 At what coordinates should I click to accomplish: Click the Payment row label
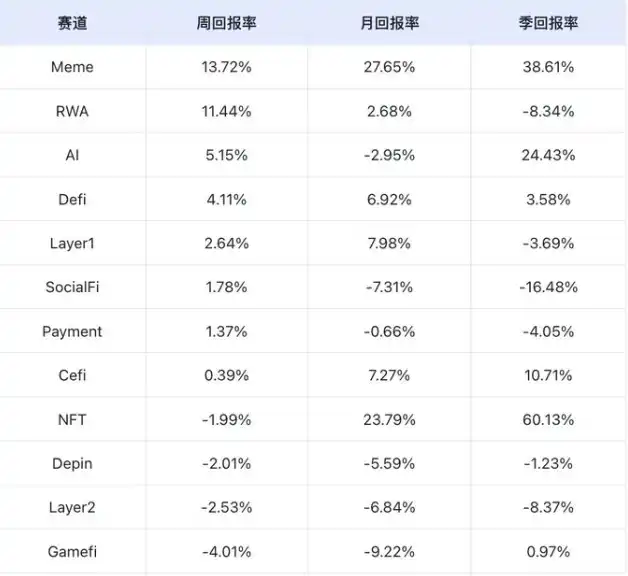[72, 331]
